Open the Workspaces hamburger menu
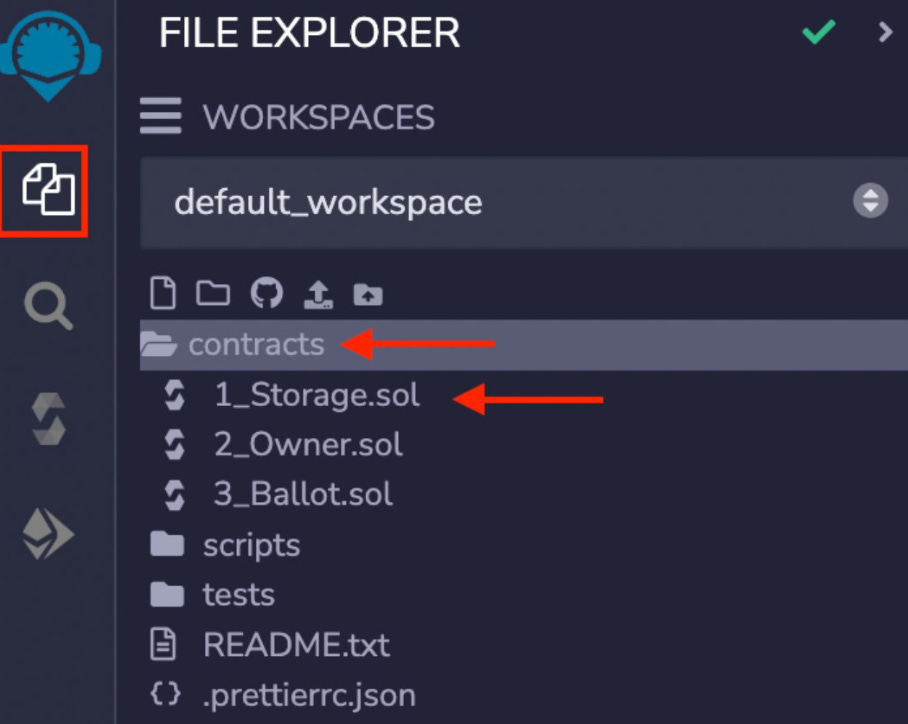The image size is (908, 724). point(160,116)
